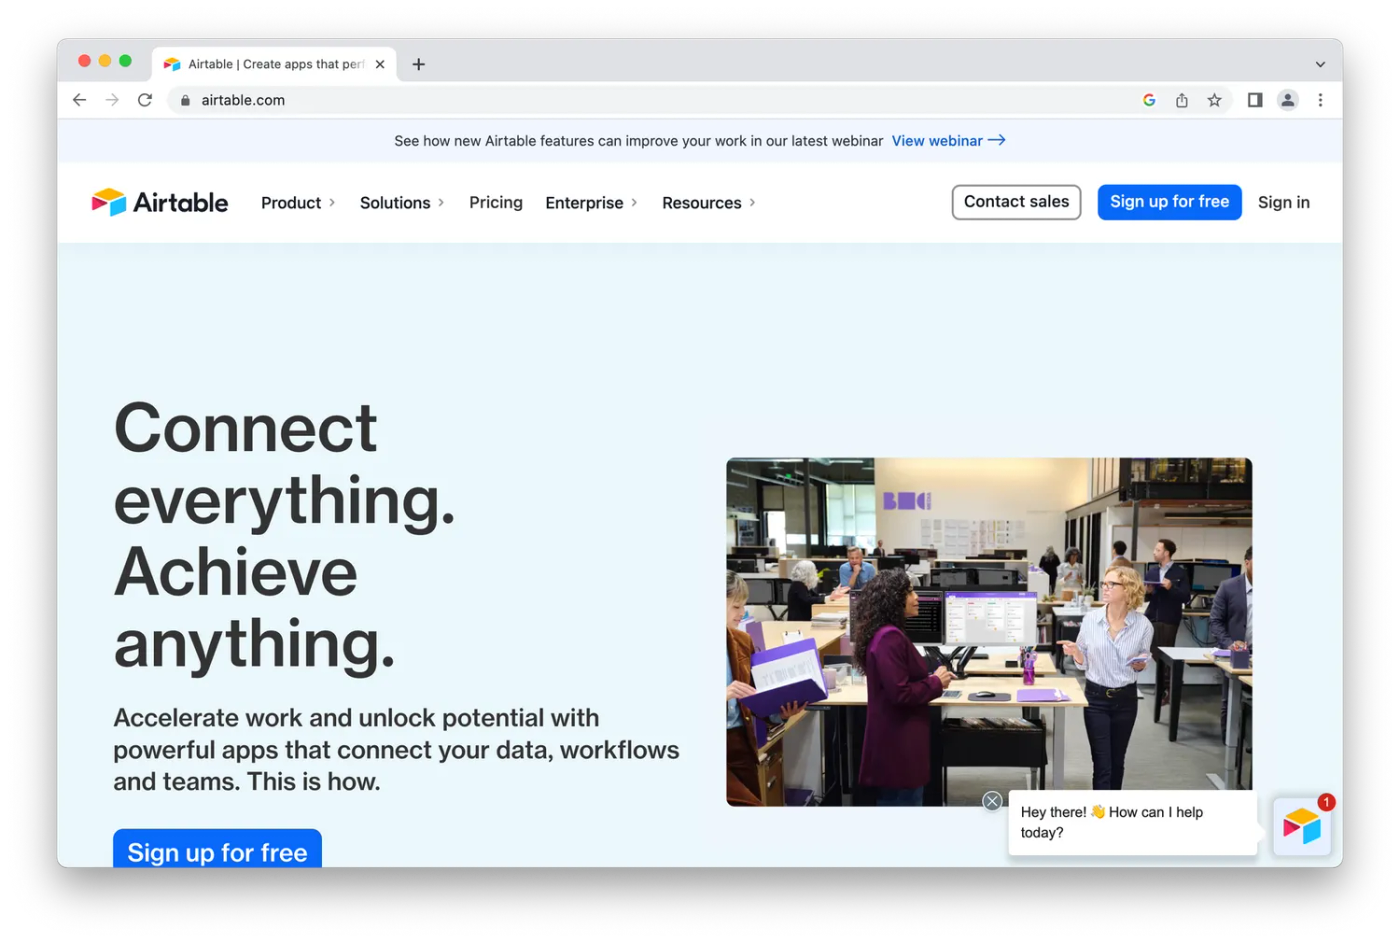Click the Sign up for free button
The height and width of the screenshot is (943, 1400).
(1169, 201)
